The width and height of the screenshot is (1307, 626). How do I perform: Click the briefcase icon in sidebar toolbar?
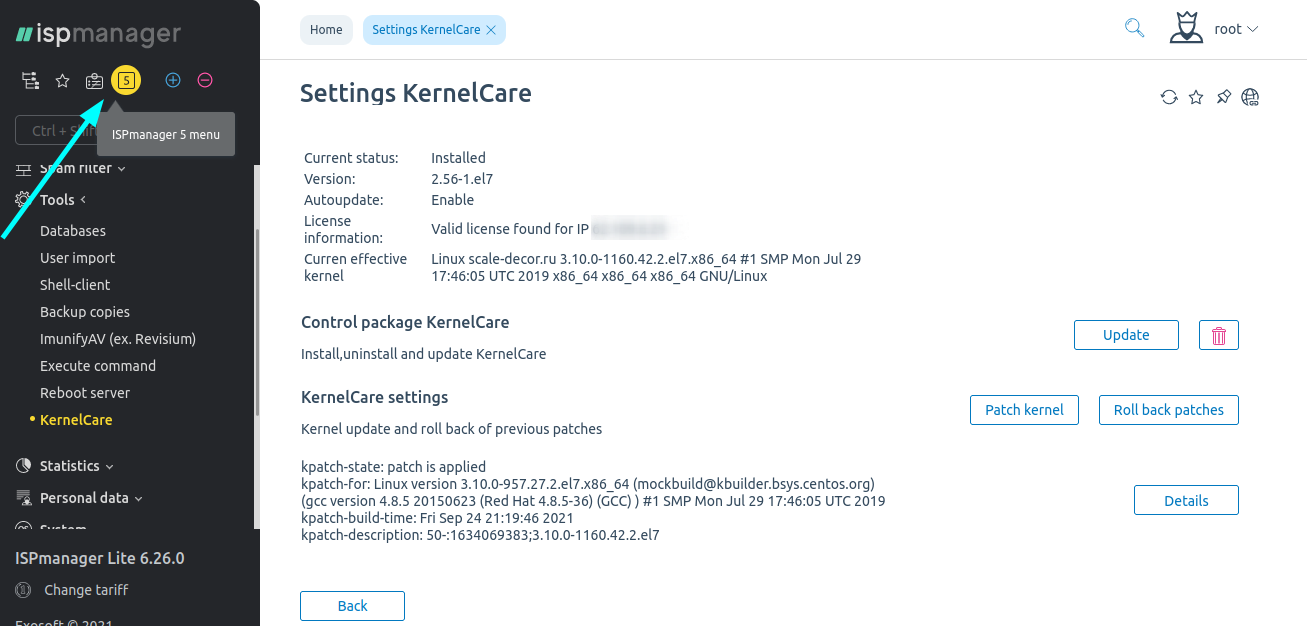coord(94,80)
